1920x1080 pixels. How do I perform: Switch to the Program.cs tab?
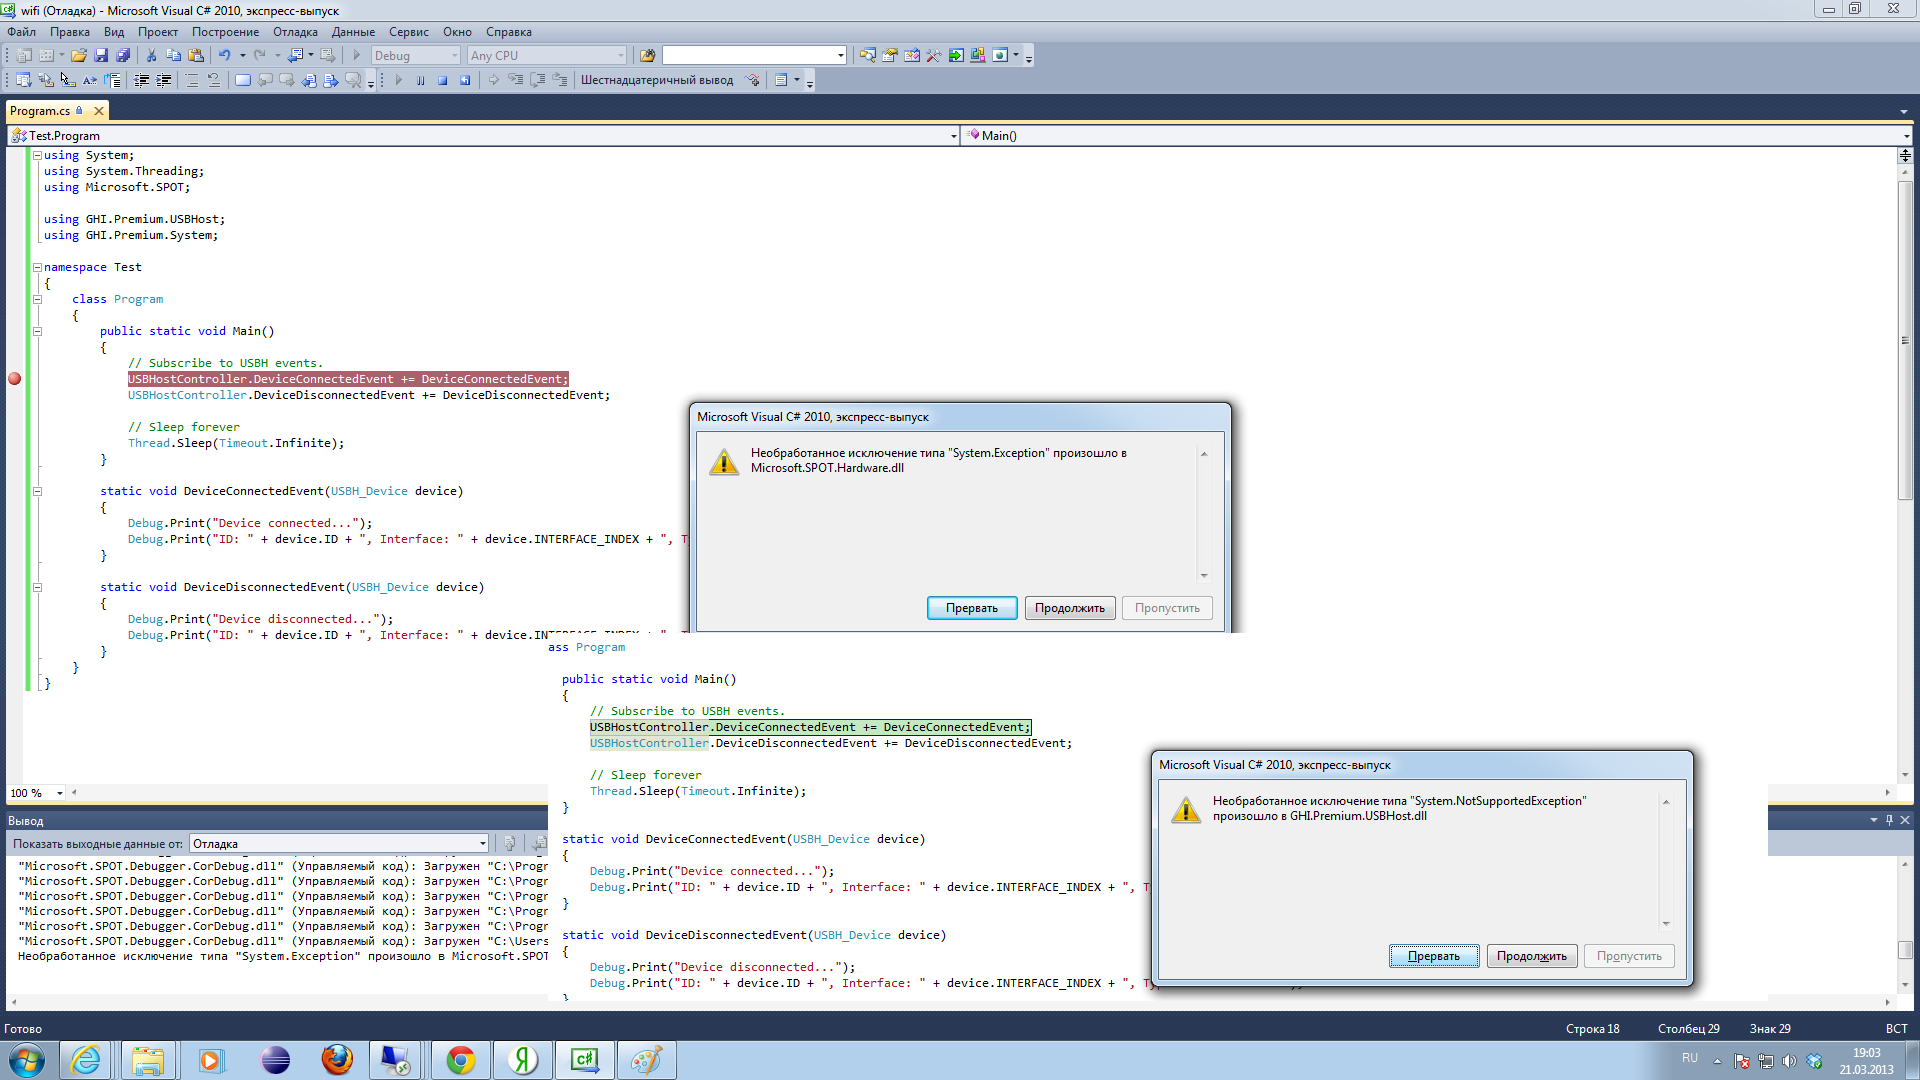tap(40, 111)
